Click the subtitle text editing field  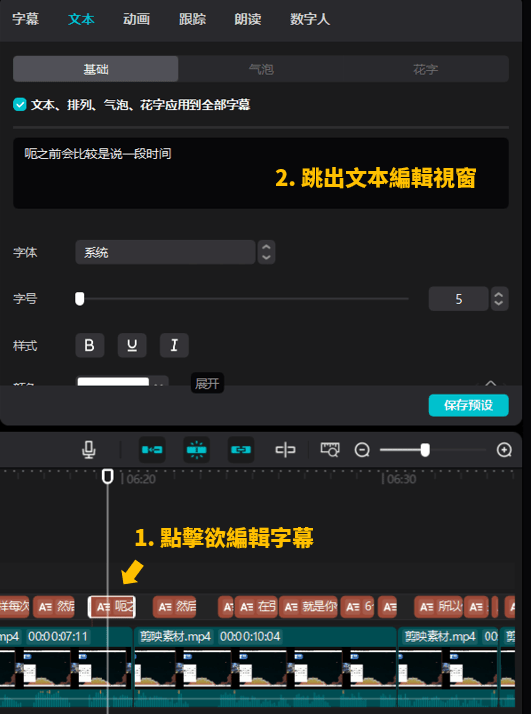[260, 173]
